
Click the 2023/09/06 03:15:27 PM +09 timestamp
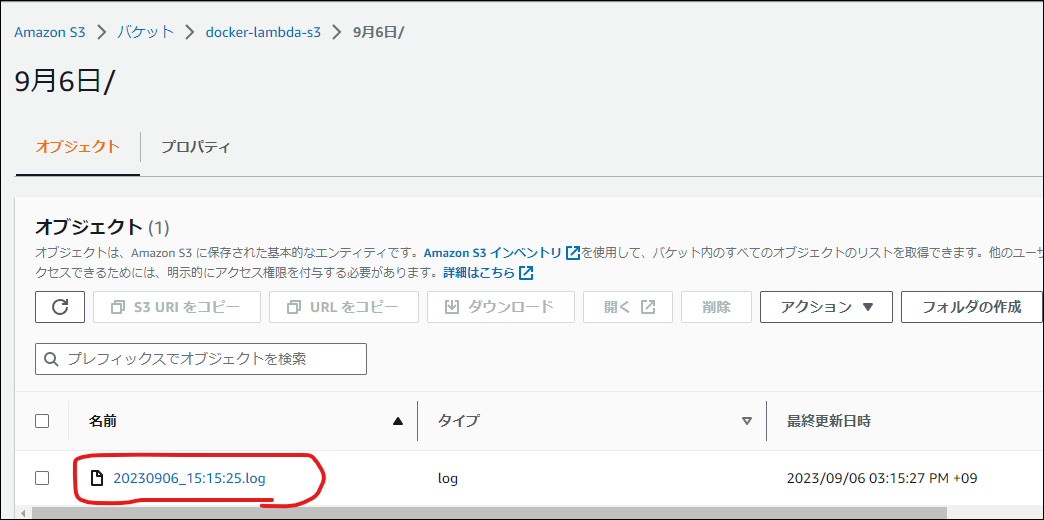click(x=882, y=478)
